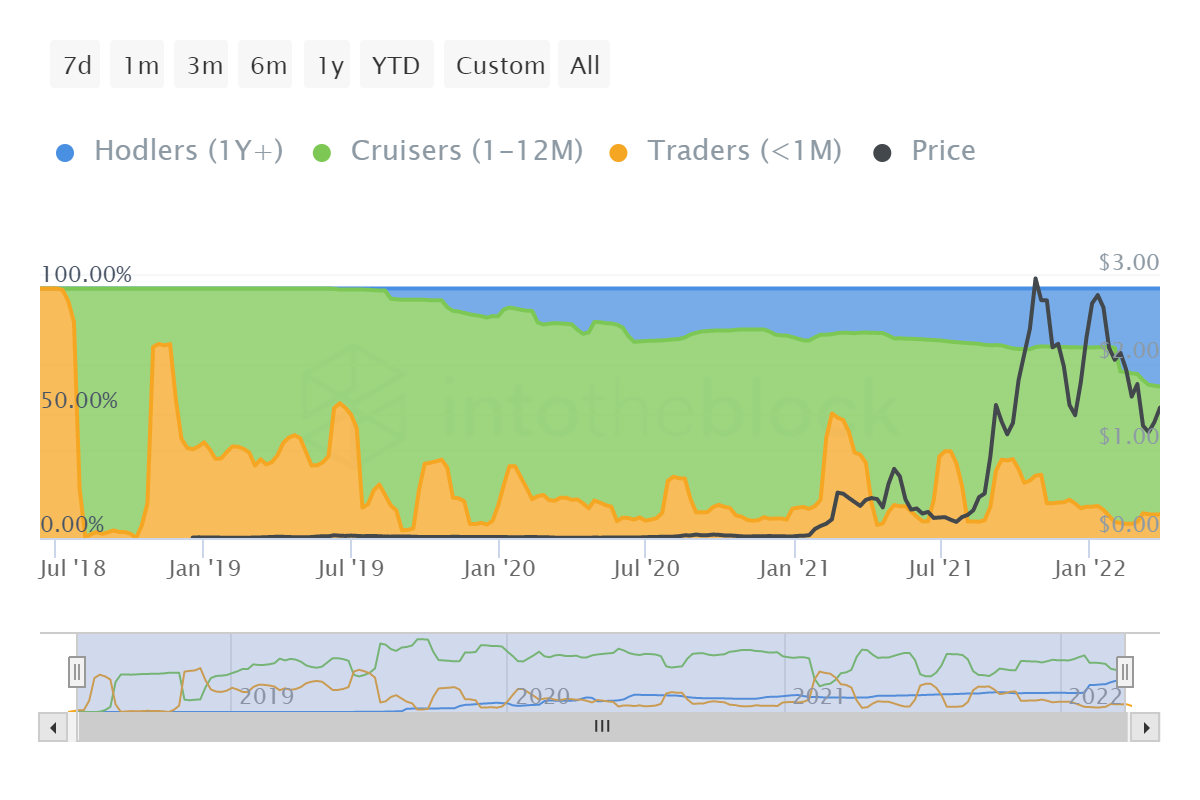Click the blue dot icon beside Hodlers (1Y+)
Image resolution: width=1200 pixels, height=800 pixels.
[64, 150]
